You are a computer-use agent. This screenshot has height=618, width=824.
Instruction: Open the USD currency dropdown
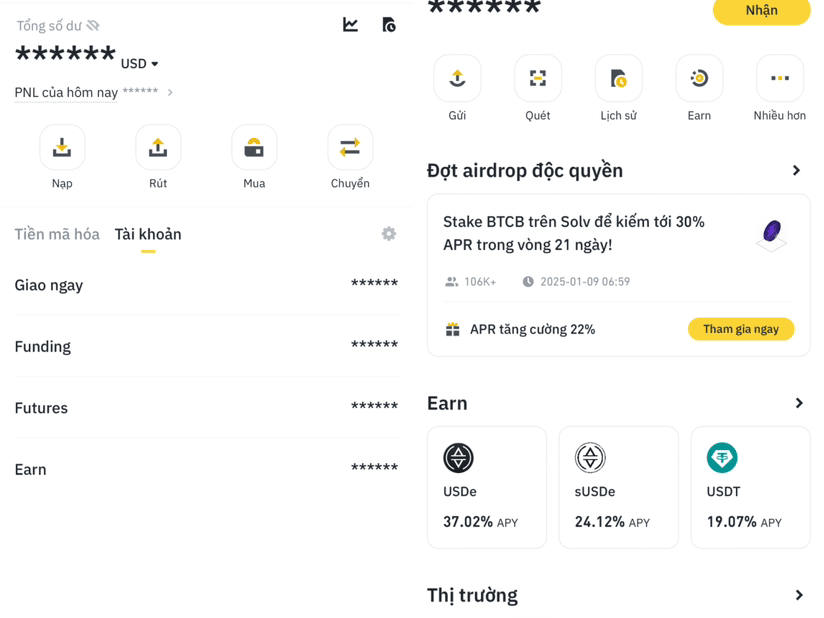point(140,64)
